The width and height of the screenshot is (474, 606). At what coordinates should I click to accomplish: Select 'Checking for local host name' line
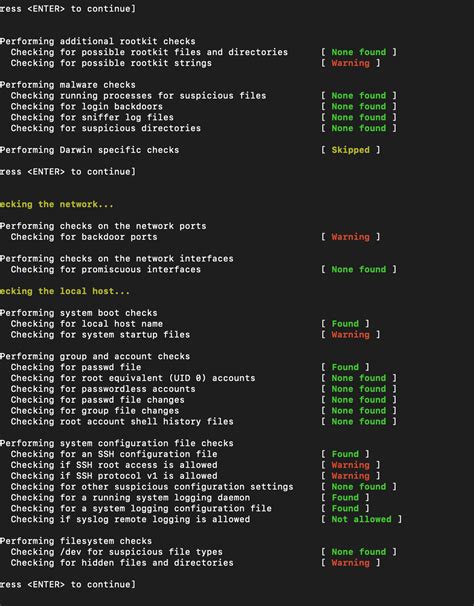pyautogui.click(x=87, y=323)
